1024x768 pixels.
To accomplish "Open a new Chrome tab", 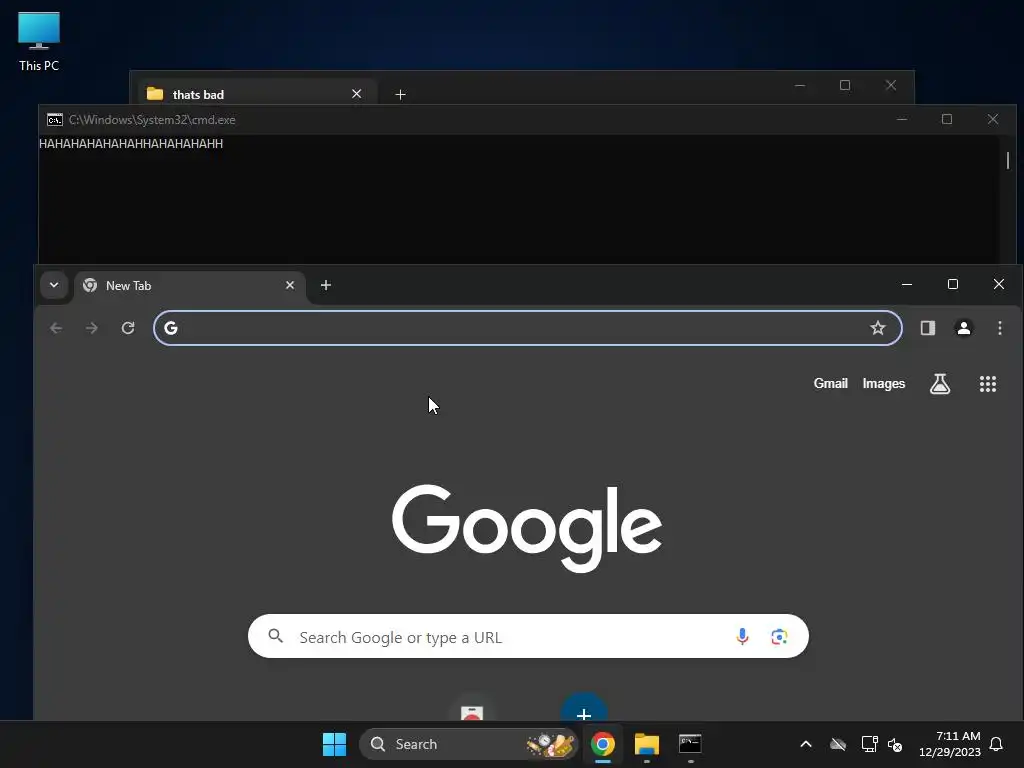I will tap(326, 285).
